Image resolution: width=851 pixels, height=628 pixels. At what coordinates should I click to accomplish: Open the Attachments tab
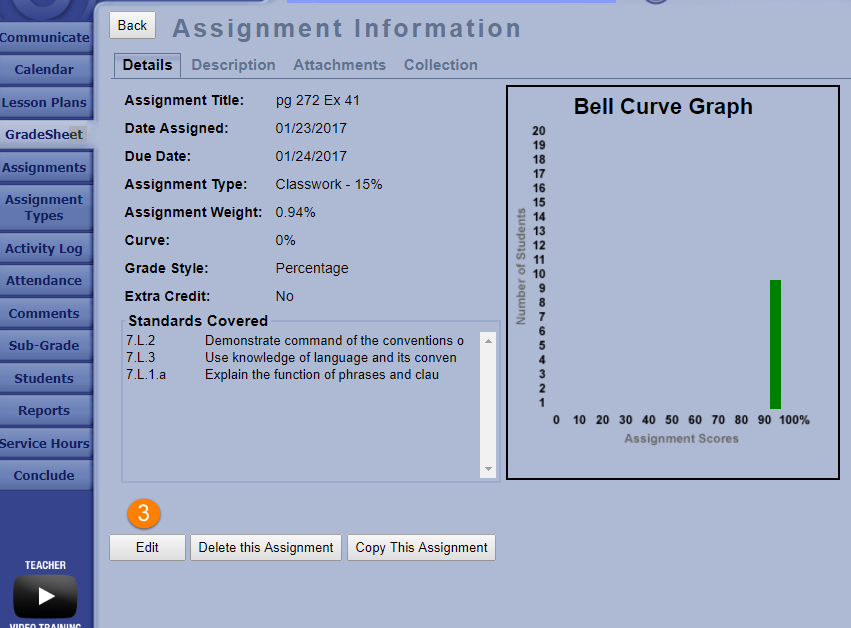(339, 65)
